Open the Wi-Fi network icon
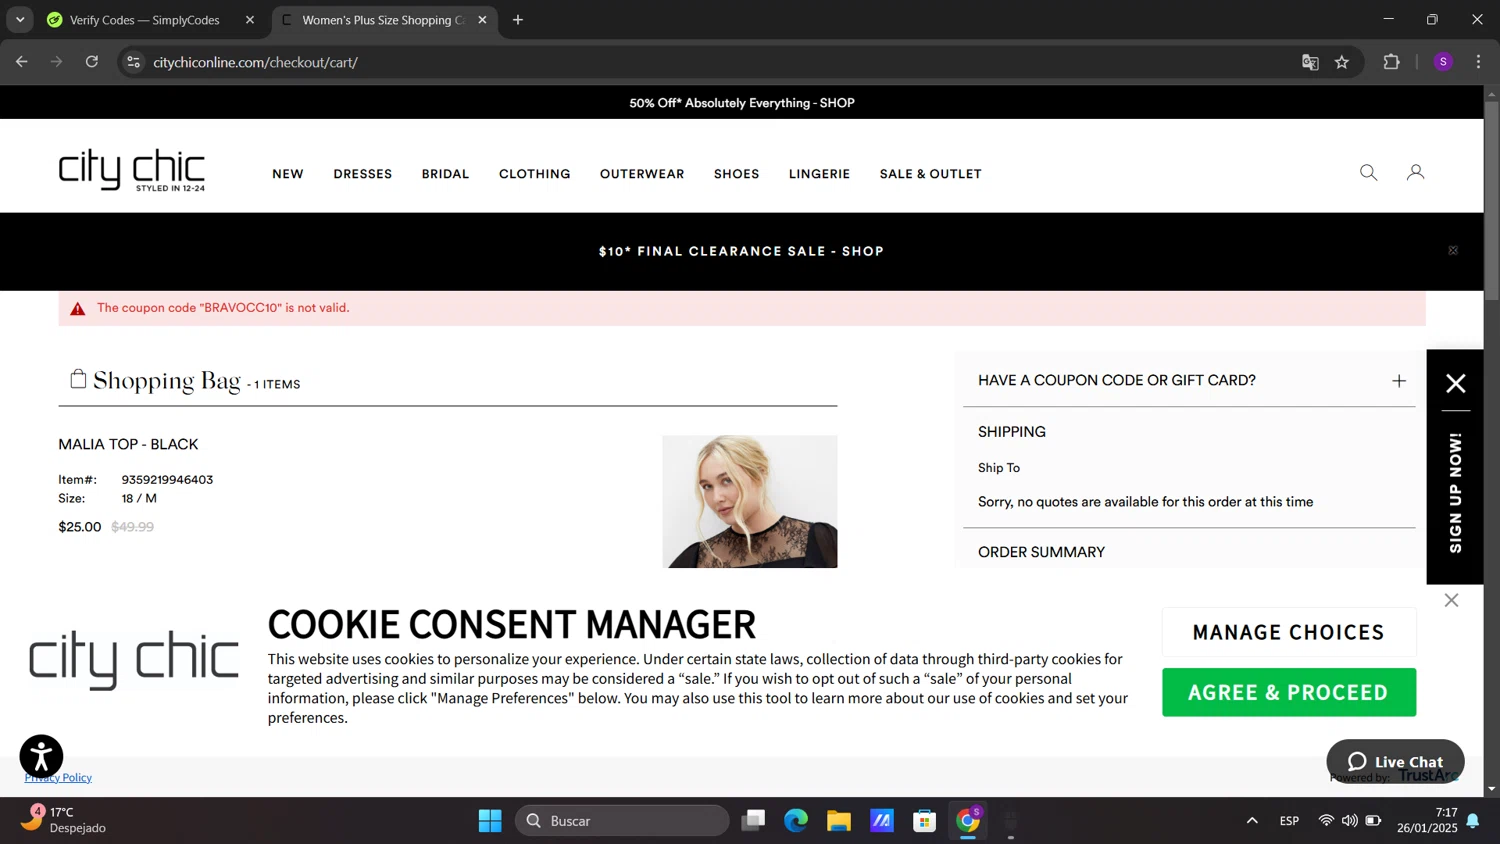1500x844 pixels. (1326, 821)
